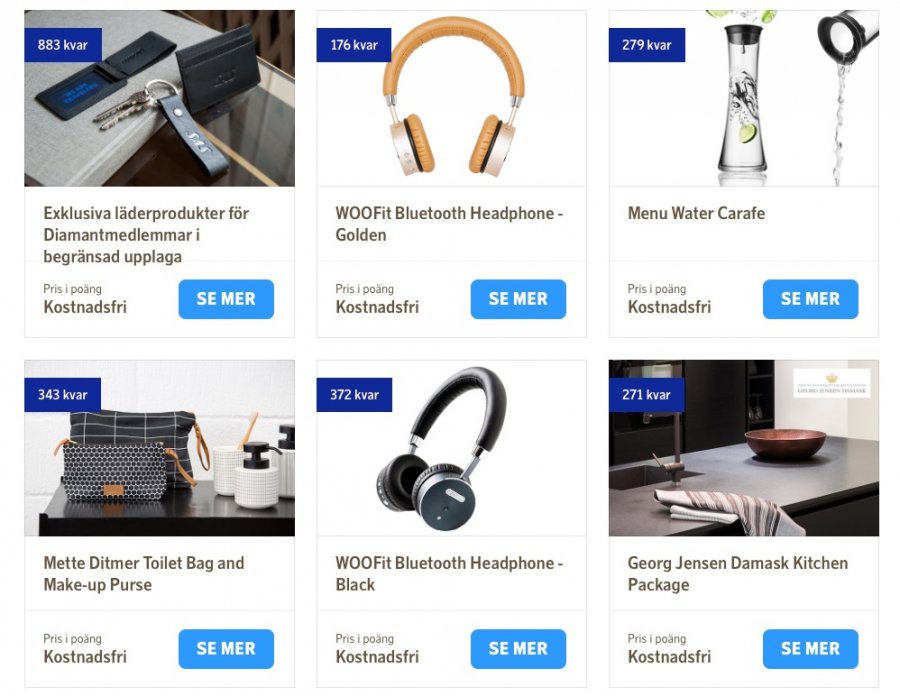The image size is (900, 696).
Task: Click SE MER for Georg Jensen package
Action: [810, 649]
